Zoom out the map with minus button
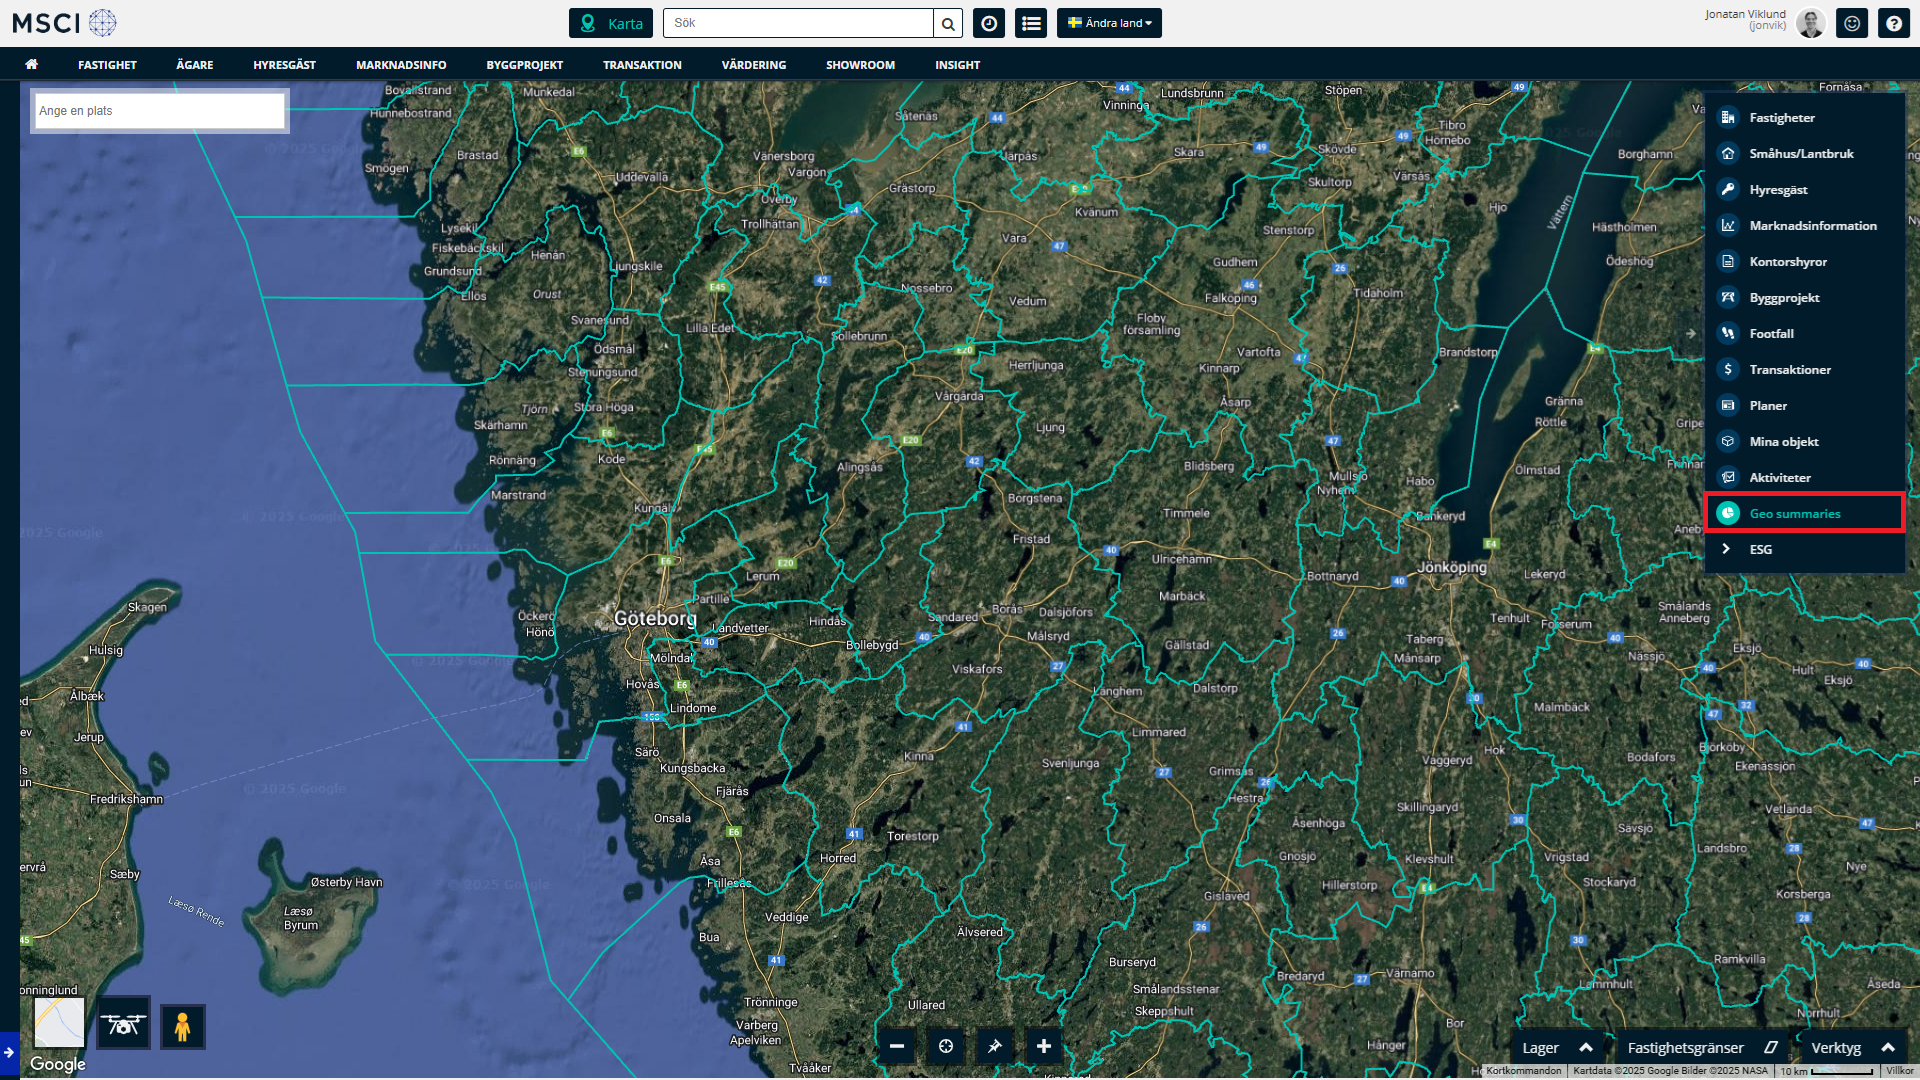The image size is (1920, 1080). pyautogui.click(x=897, y=1046)
